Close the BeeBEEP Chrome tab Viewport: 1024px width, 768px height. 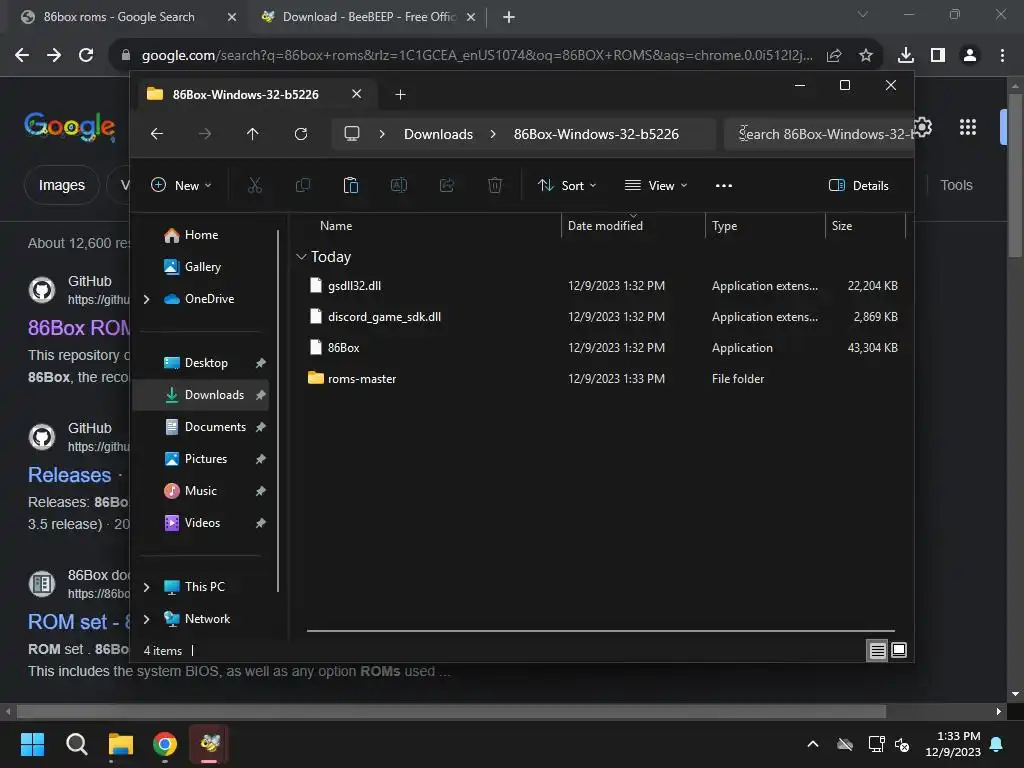[x=471, y=17]
